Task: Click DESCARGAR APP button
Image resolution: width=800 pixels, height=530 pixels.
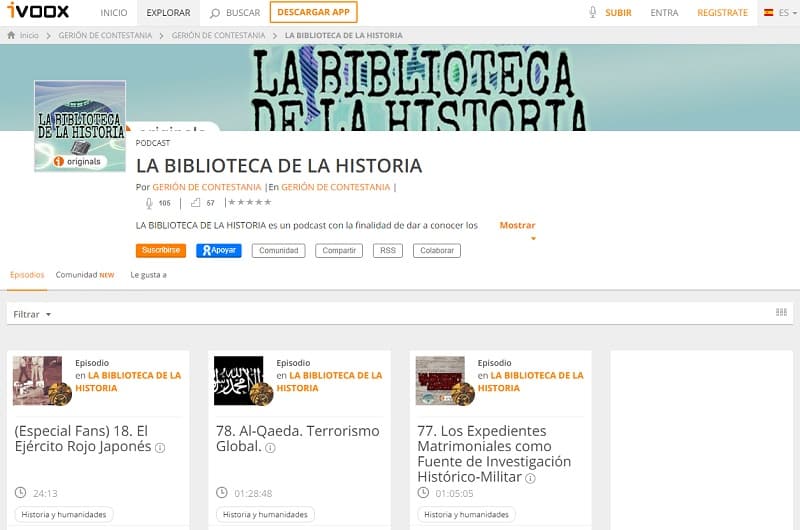Action: 313,12
